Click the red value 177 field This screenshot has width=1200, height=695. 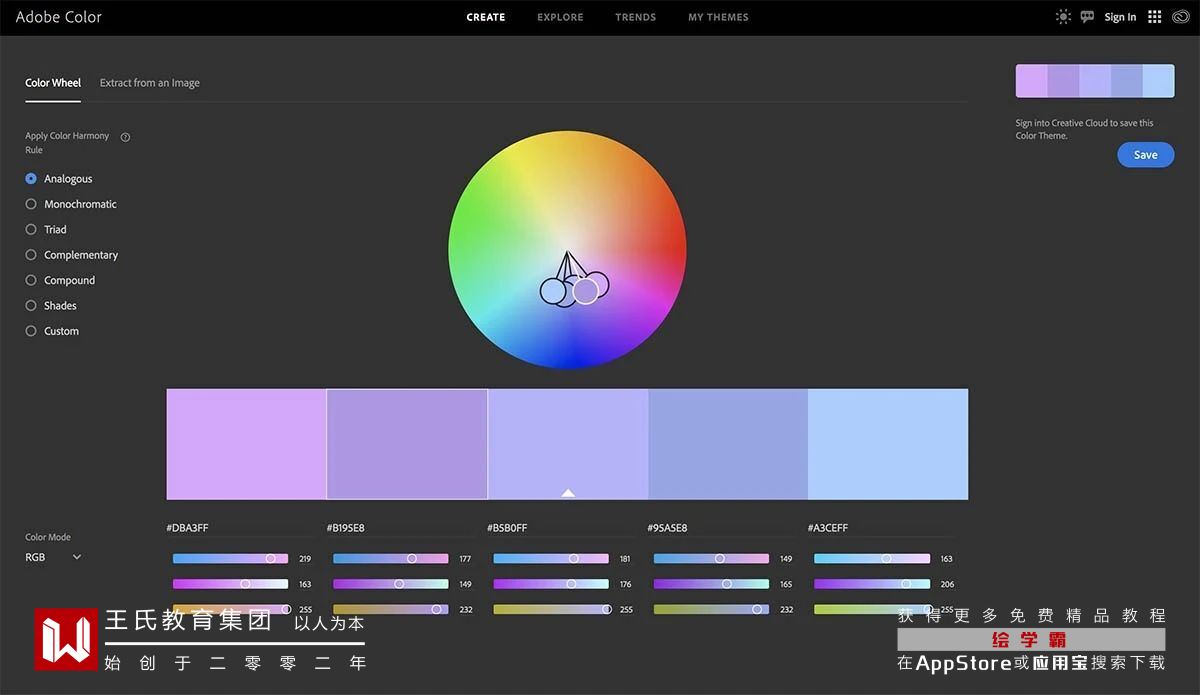(465, 559)
